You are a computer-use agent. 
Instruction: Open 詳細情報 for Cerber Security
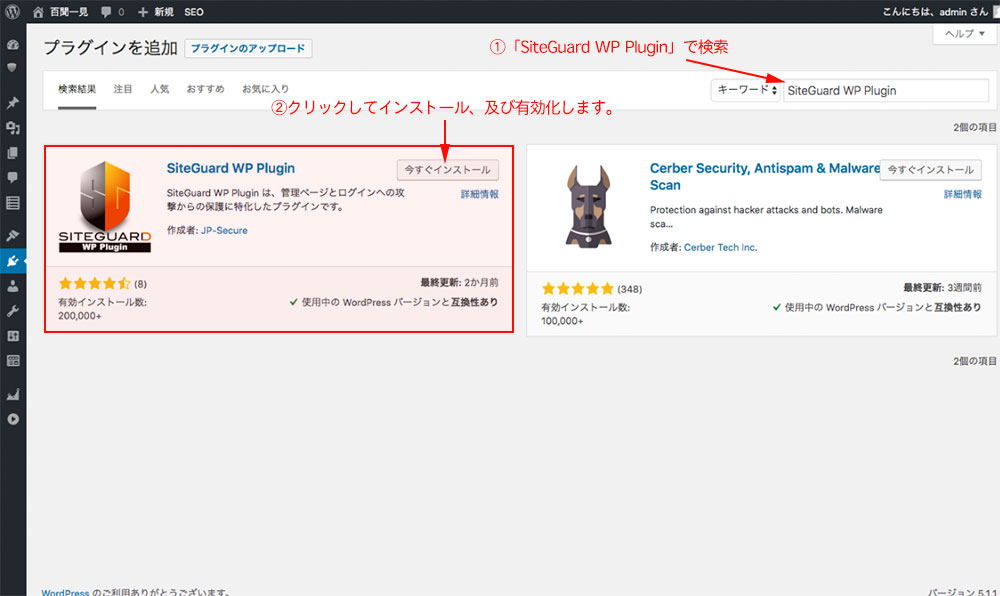pos(962,194)
